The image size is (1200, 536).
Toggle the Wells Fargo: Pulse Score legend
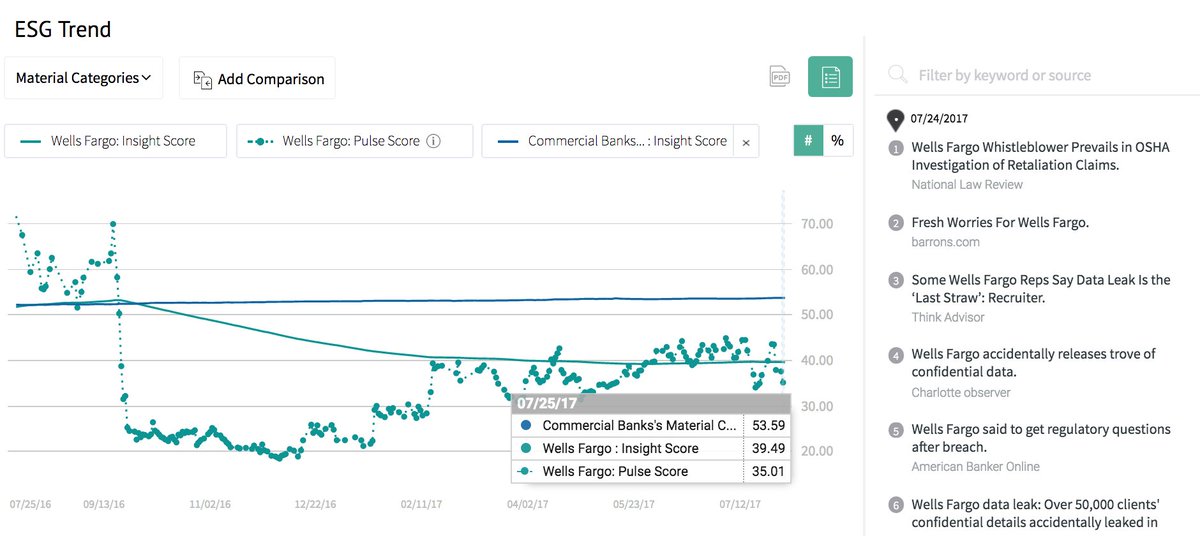(x=355, y=141)
